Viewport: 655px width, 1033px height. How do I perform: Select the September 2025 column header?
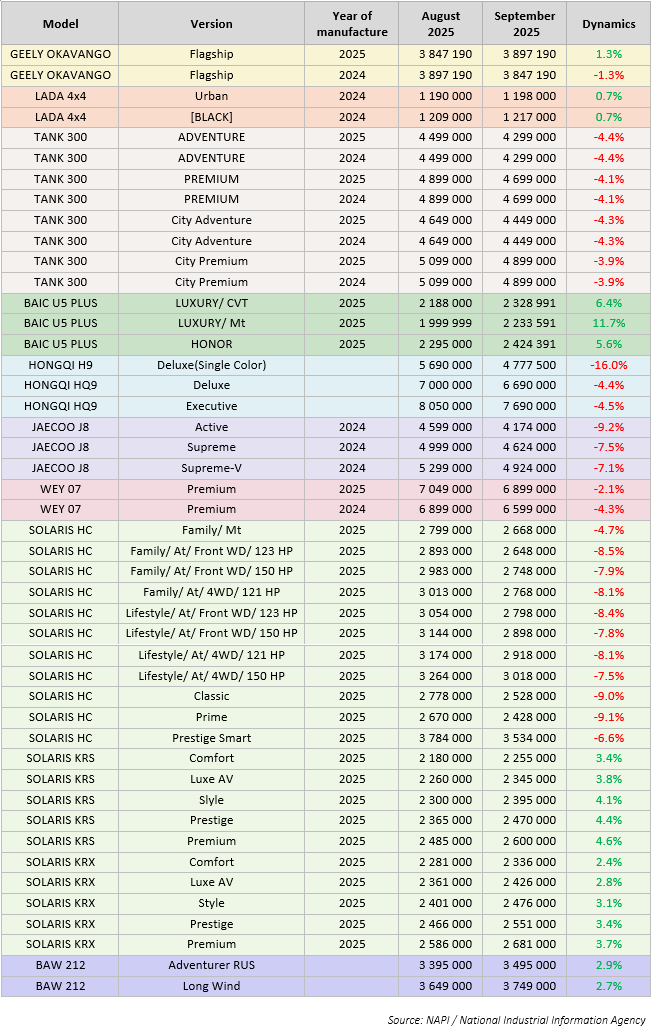(525, 23)
